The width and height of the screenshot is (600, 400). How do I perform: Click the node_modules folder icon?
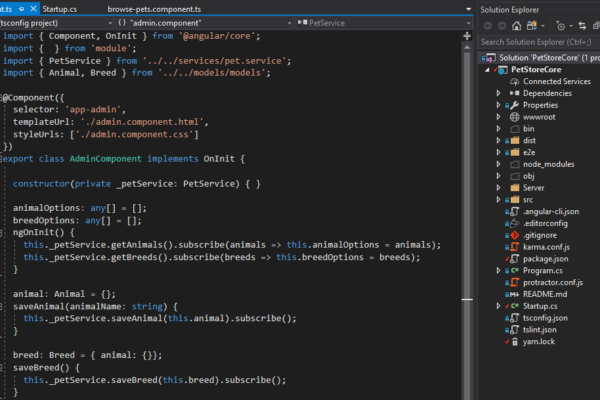pos(515,165)
